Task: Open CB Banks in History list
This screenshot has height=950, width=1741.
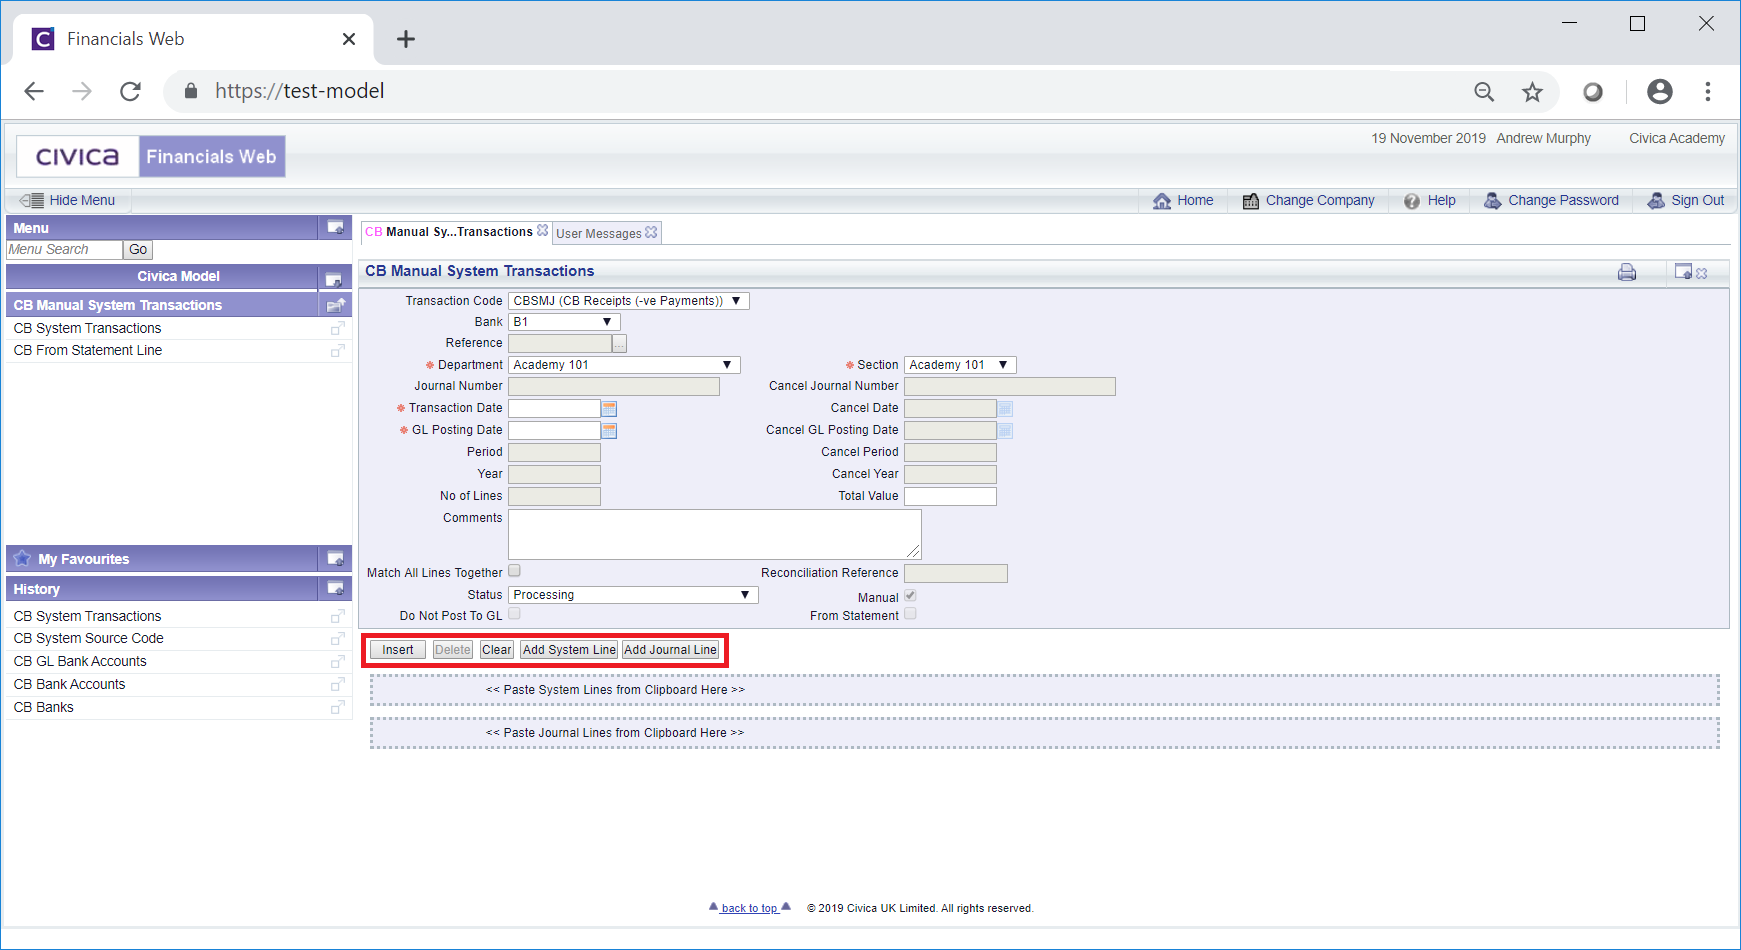Action: (x=44, y=708)
